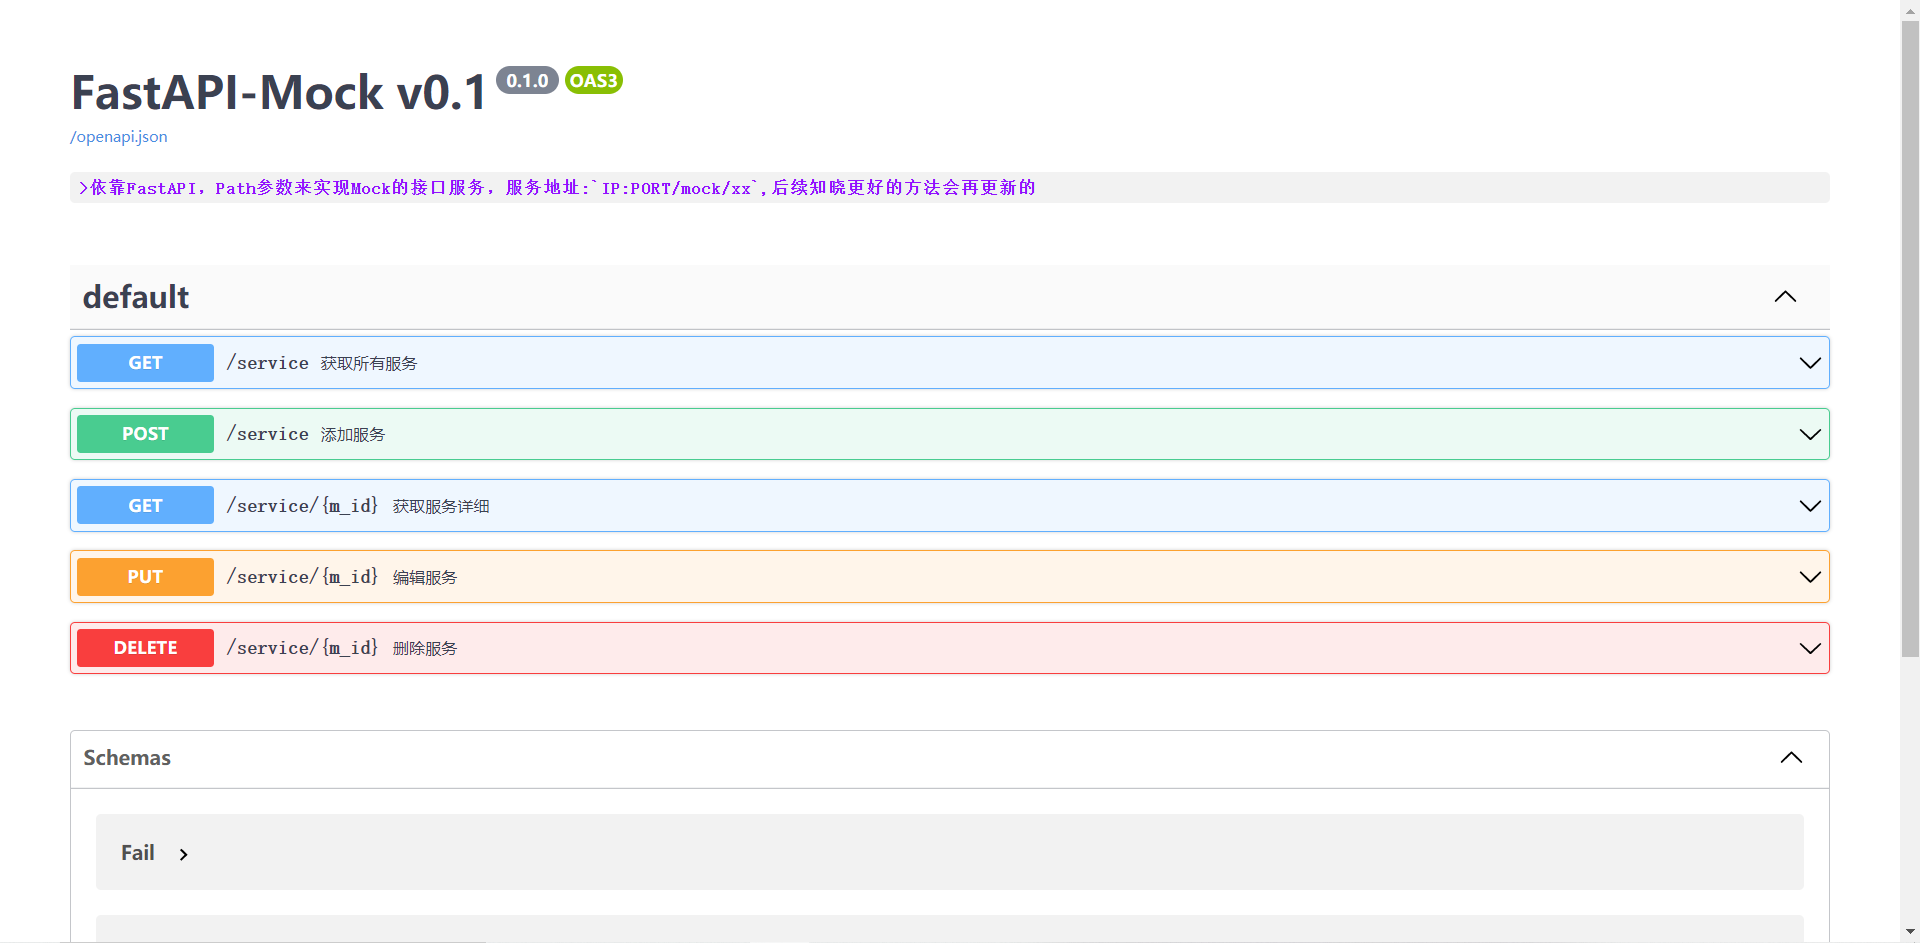Screen dimensions: 1920x943
Task: Click the 添加服务 description text
Action: [x=353, y=435]
